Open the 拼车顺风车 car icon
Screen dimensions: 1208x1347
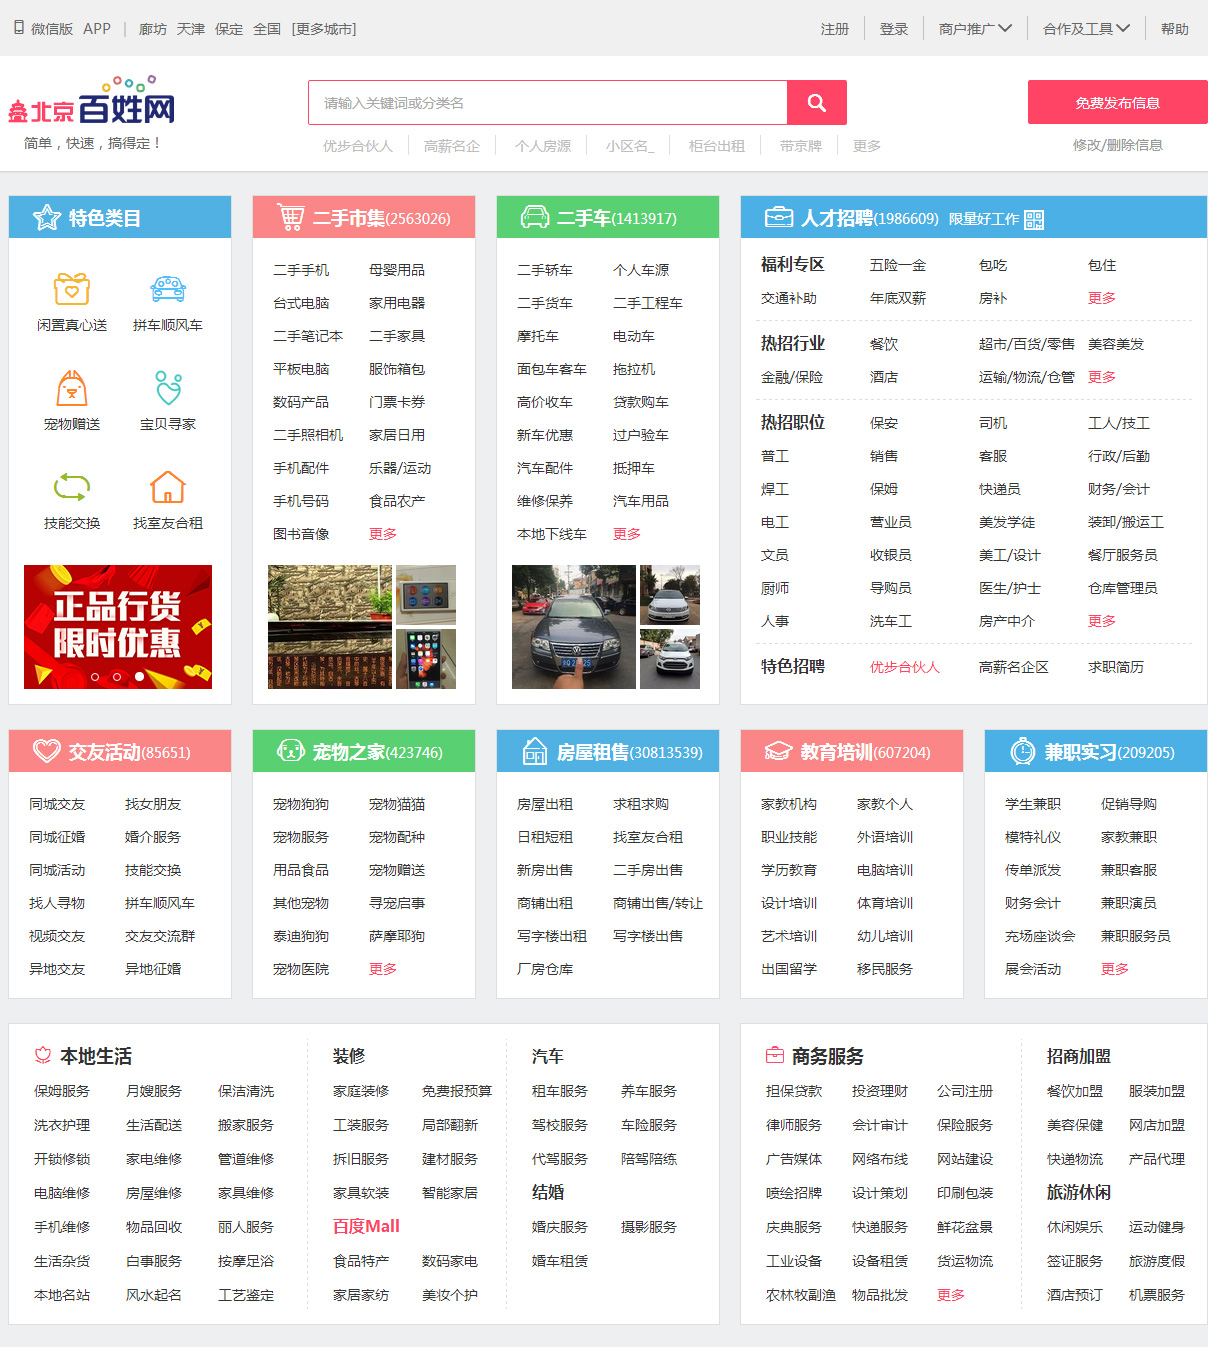[168, 289]
